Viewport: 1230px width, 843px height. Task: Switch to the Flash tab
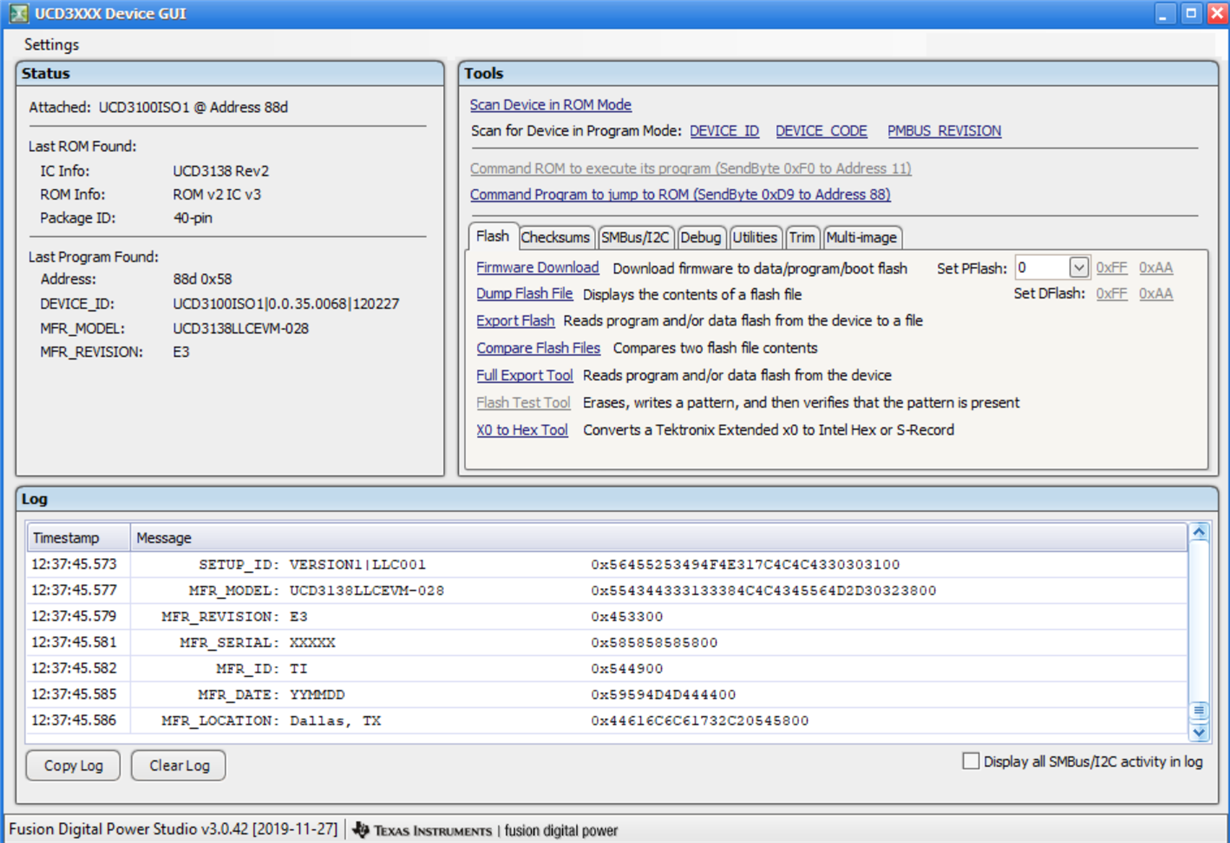pos(493,236)
